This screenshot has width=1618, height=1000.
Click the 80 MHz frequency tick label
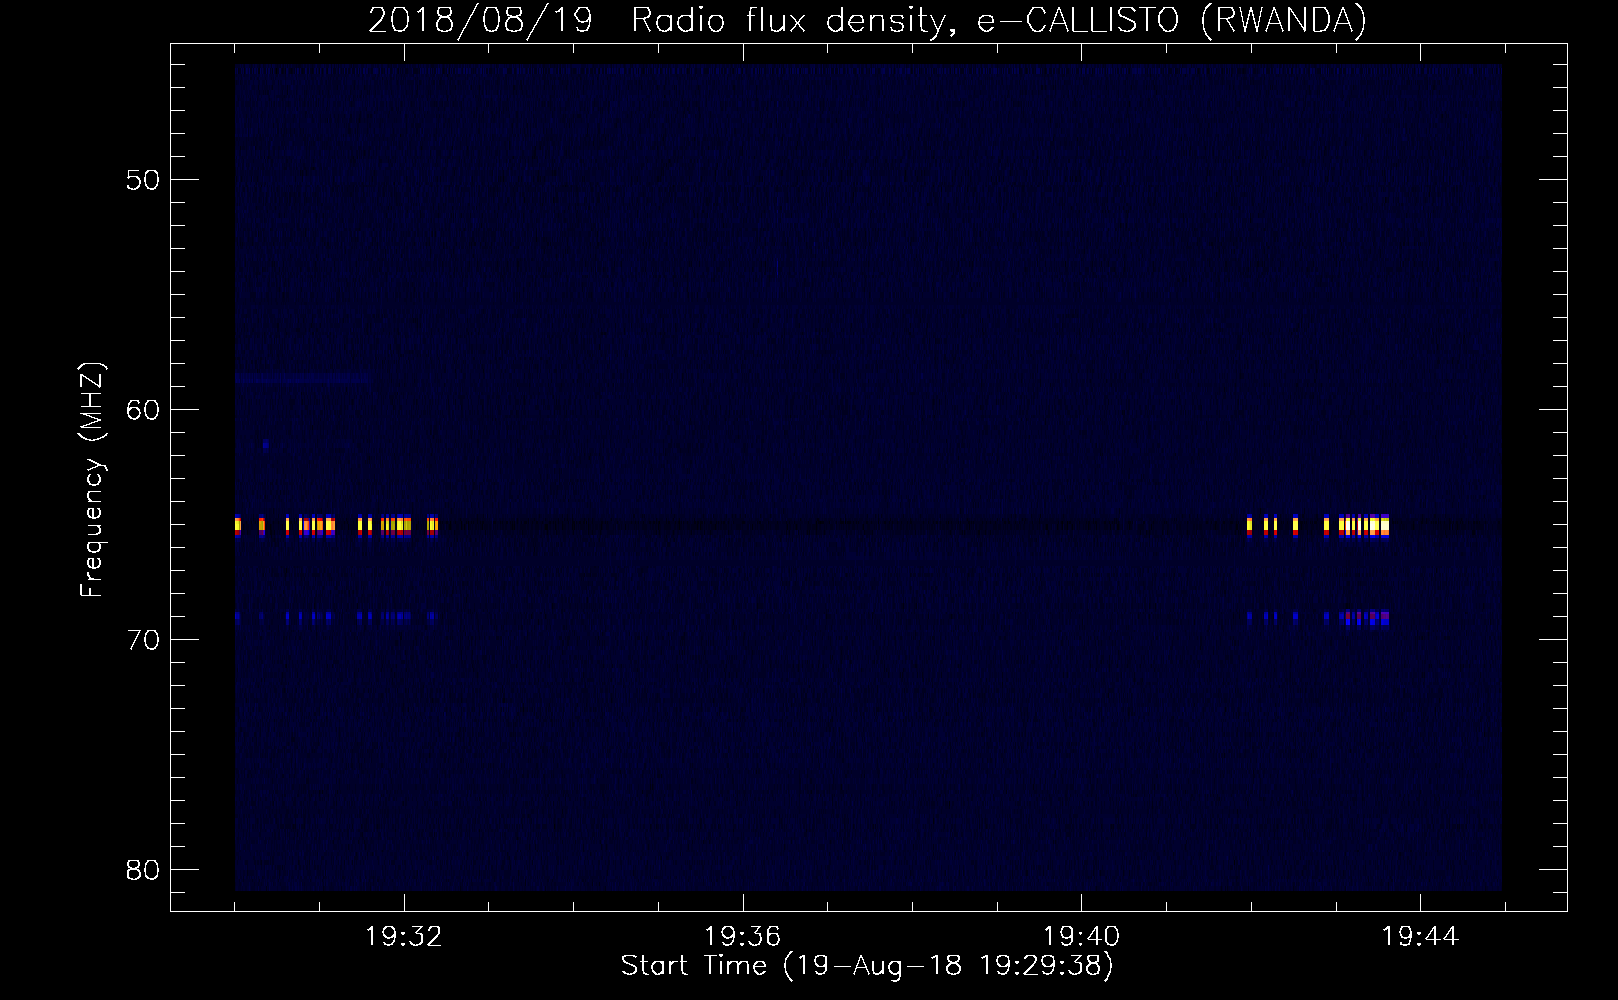(144, 870)
